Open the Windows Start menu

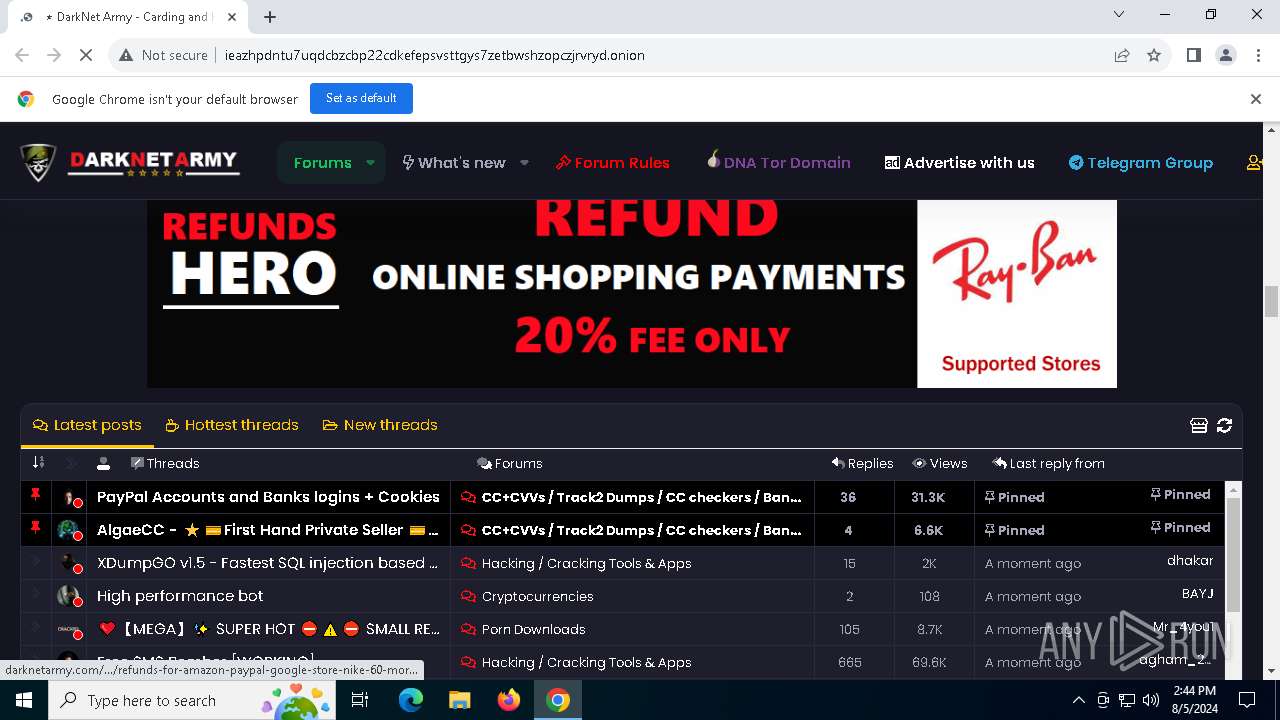(24, 700)
